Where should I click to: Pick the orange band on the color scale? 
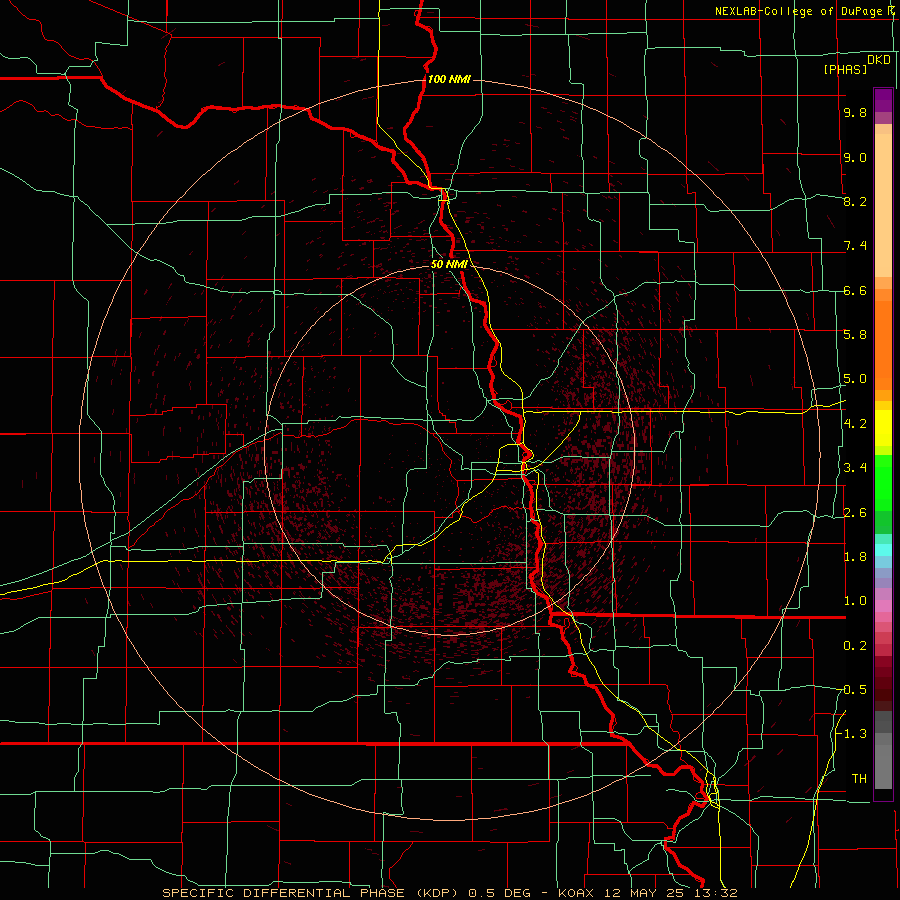click(883, 345)
